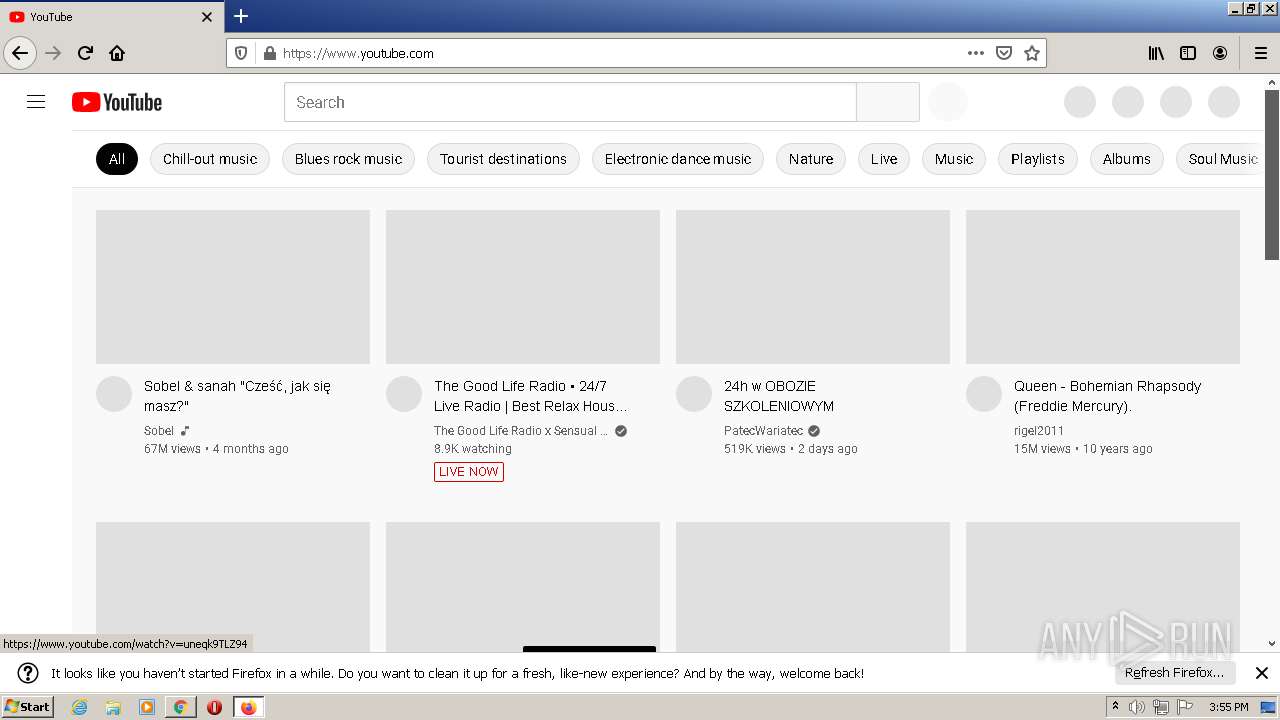Open Firefox account icon
Viewport: 1280px width, 720px height.
coord(1220,53)
